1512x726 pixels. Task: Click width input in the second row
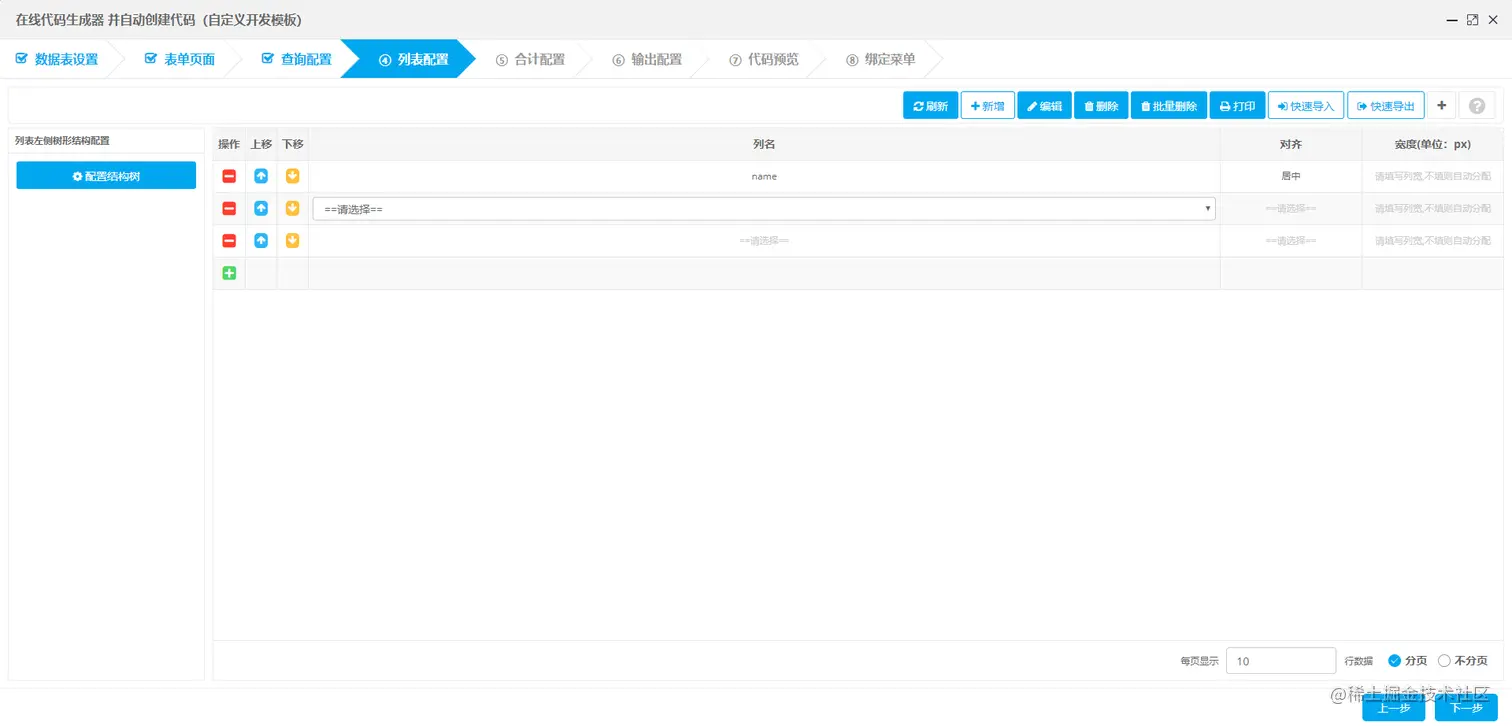(x=1432, y=208)
